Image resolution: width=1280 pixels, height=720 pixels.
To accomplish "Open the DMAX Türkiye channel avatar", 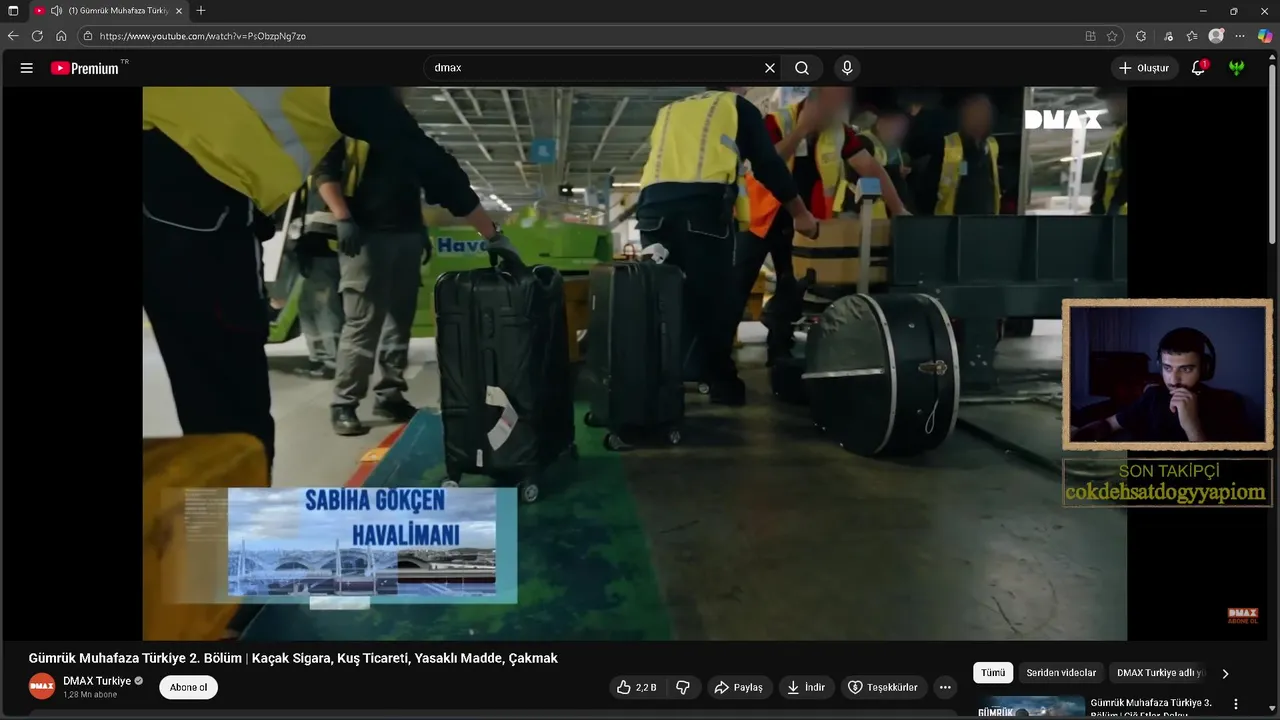I will point(42,686).
